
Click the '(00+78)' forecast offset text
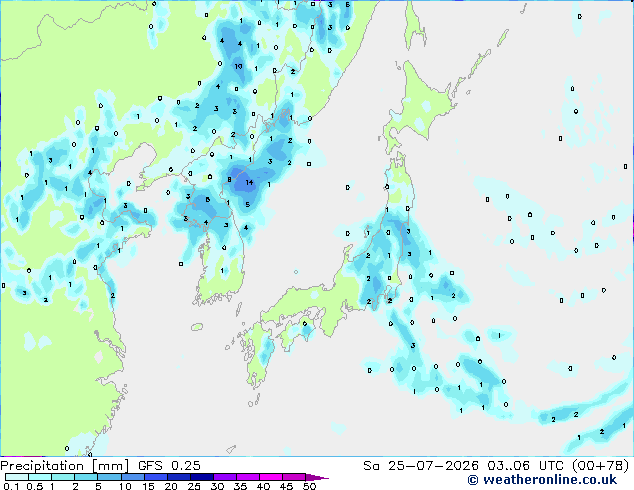pyautogui.click(x=600, y=466)
